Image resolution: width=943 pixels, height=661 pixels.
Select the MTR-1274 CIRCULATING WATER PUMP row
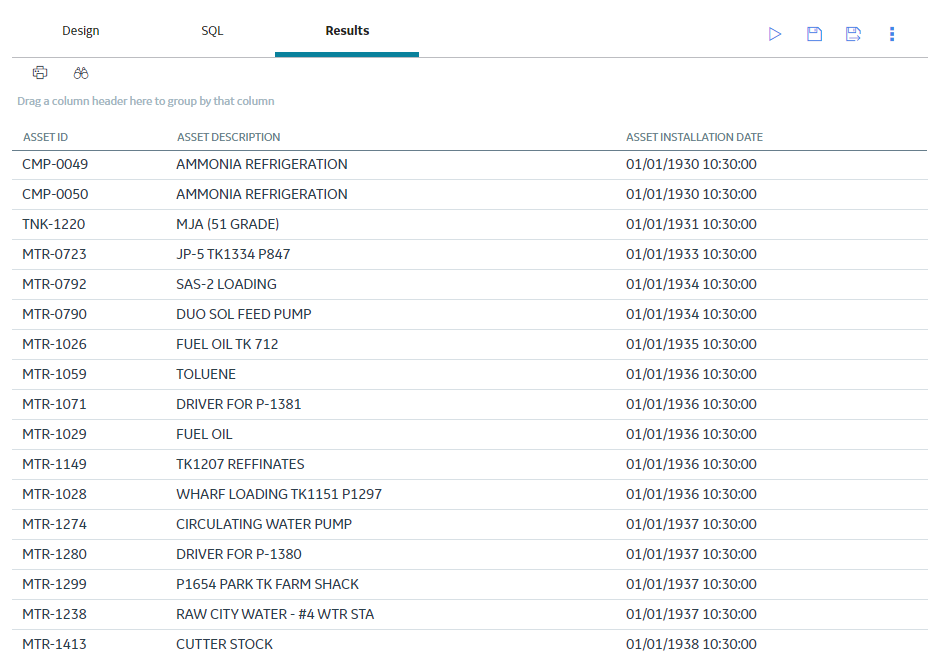coord(470,524)
